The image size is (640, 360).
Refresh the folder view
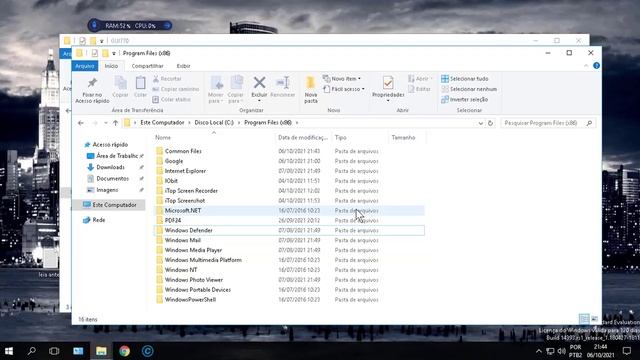point(490,123)
